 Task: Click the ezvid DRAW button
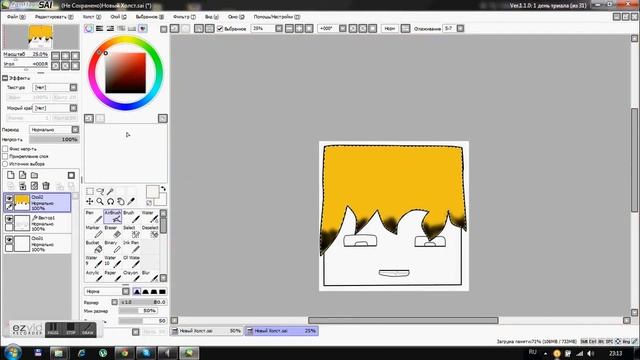tap(88, 329)
